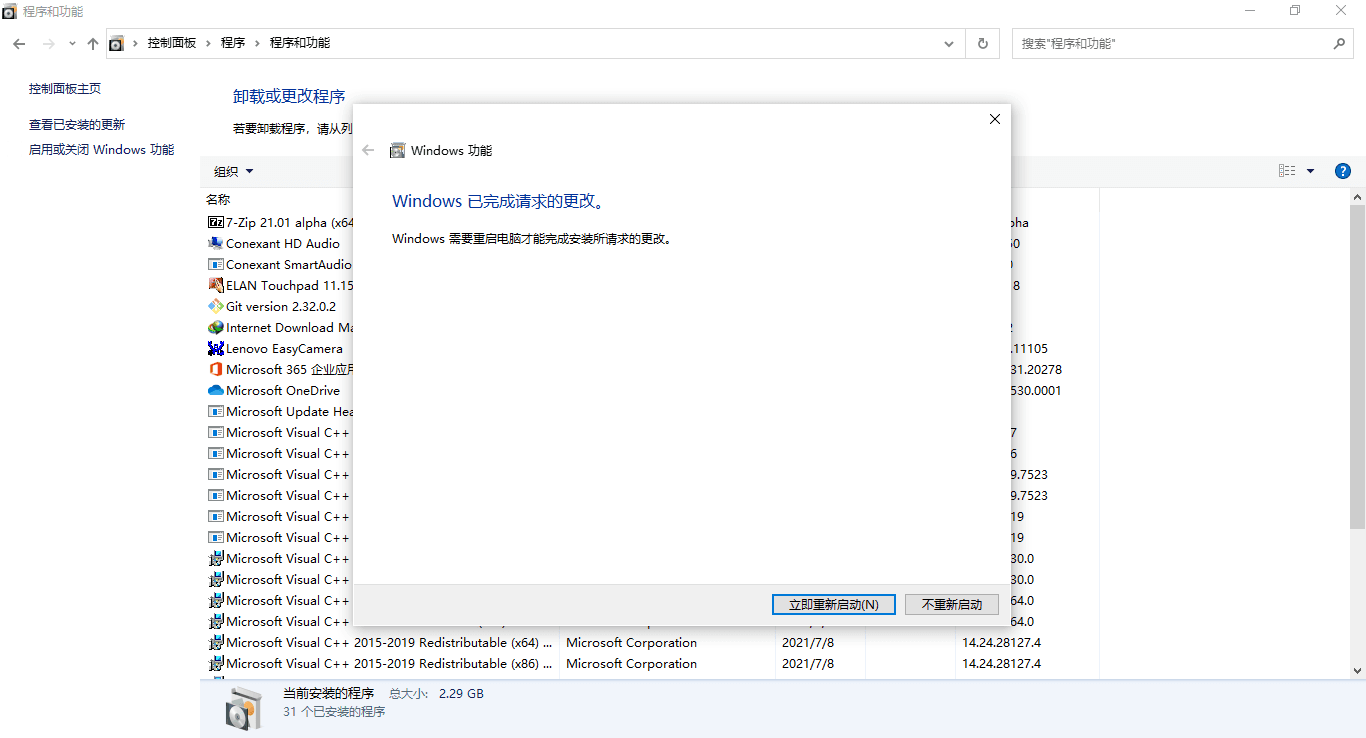Click the 名称 column header
The image size is (1366, 738).
[x=218, y=199]
